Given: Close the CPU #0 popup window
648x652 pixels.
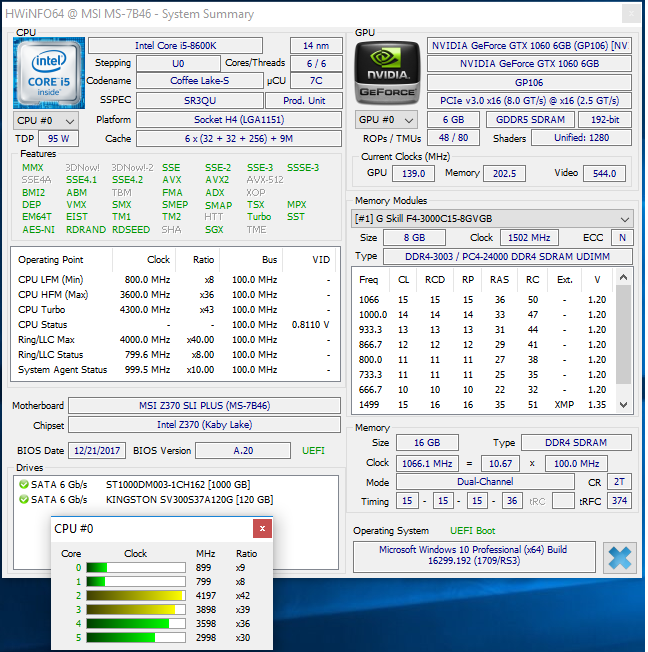Looking at the screenshot, I should [262, 529].
